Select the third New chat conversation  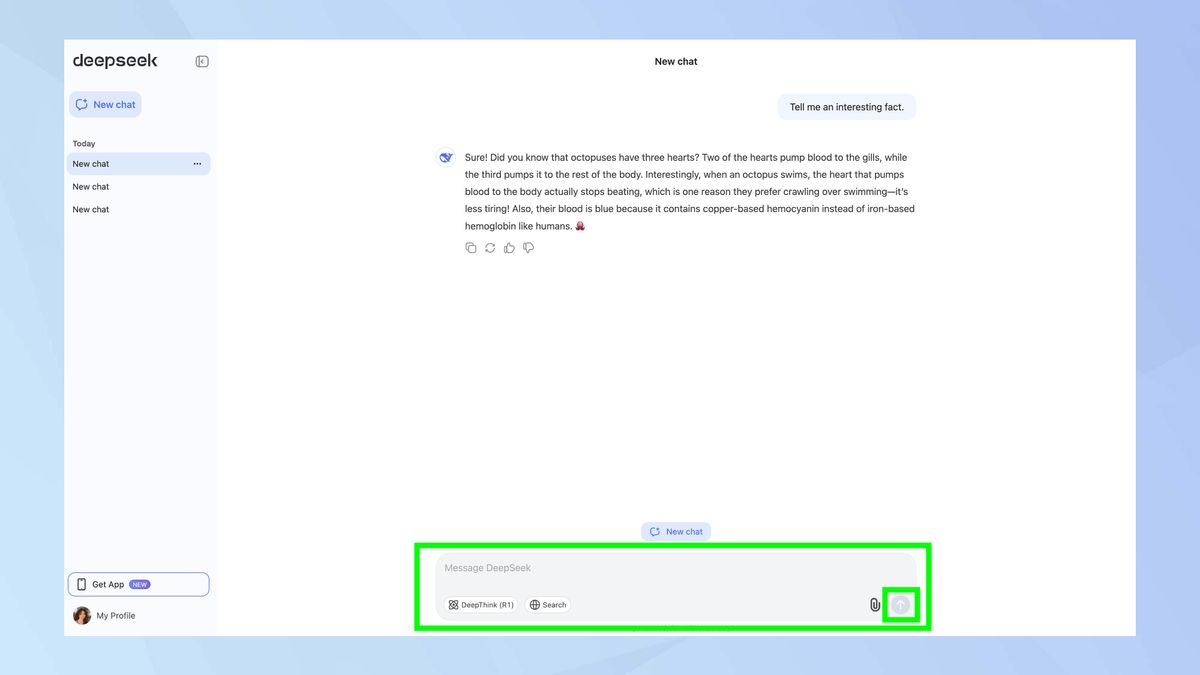[x=91, y=209]
